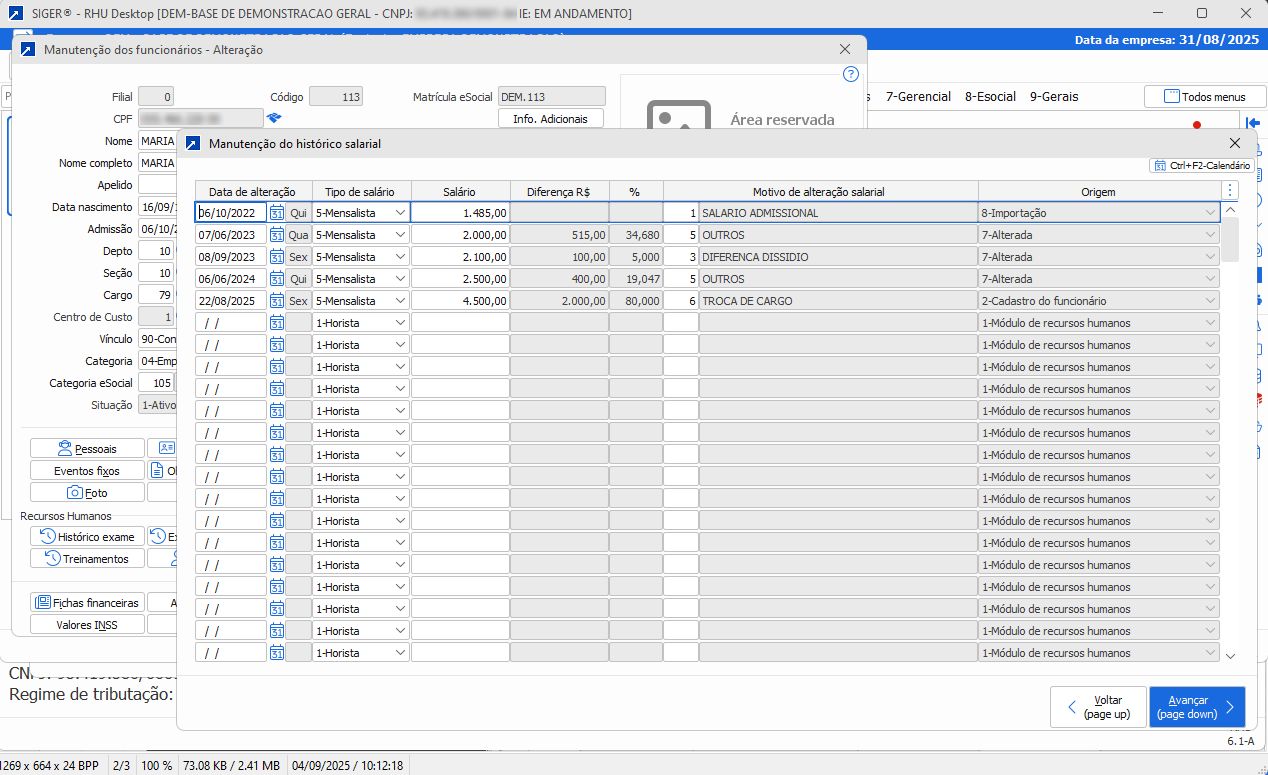Image resolution: width=1268 pixels, height=775 pixels.
Task: Open calendar icon for 06/10/2022 row
Action: (277, 213)
